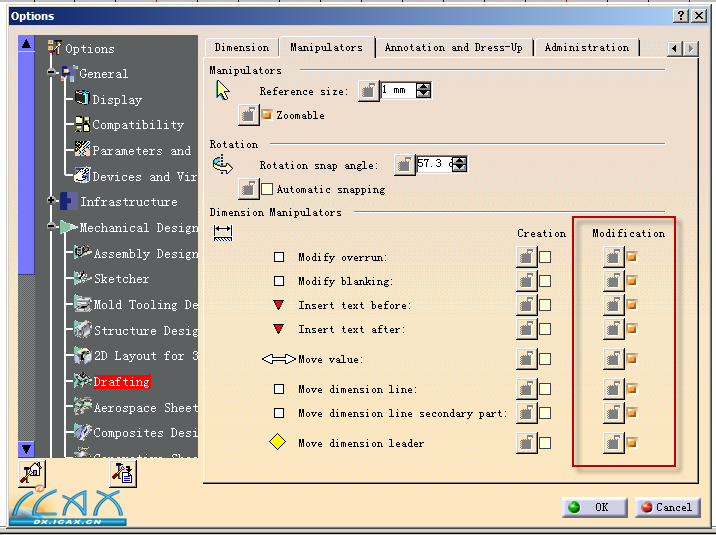Click Creation lock icon for Insert text before
Screen dimensions: 716x535
(x=526, y=305)
